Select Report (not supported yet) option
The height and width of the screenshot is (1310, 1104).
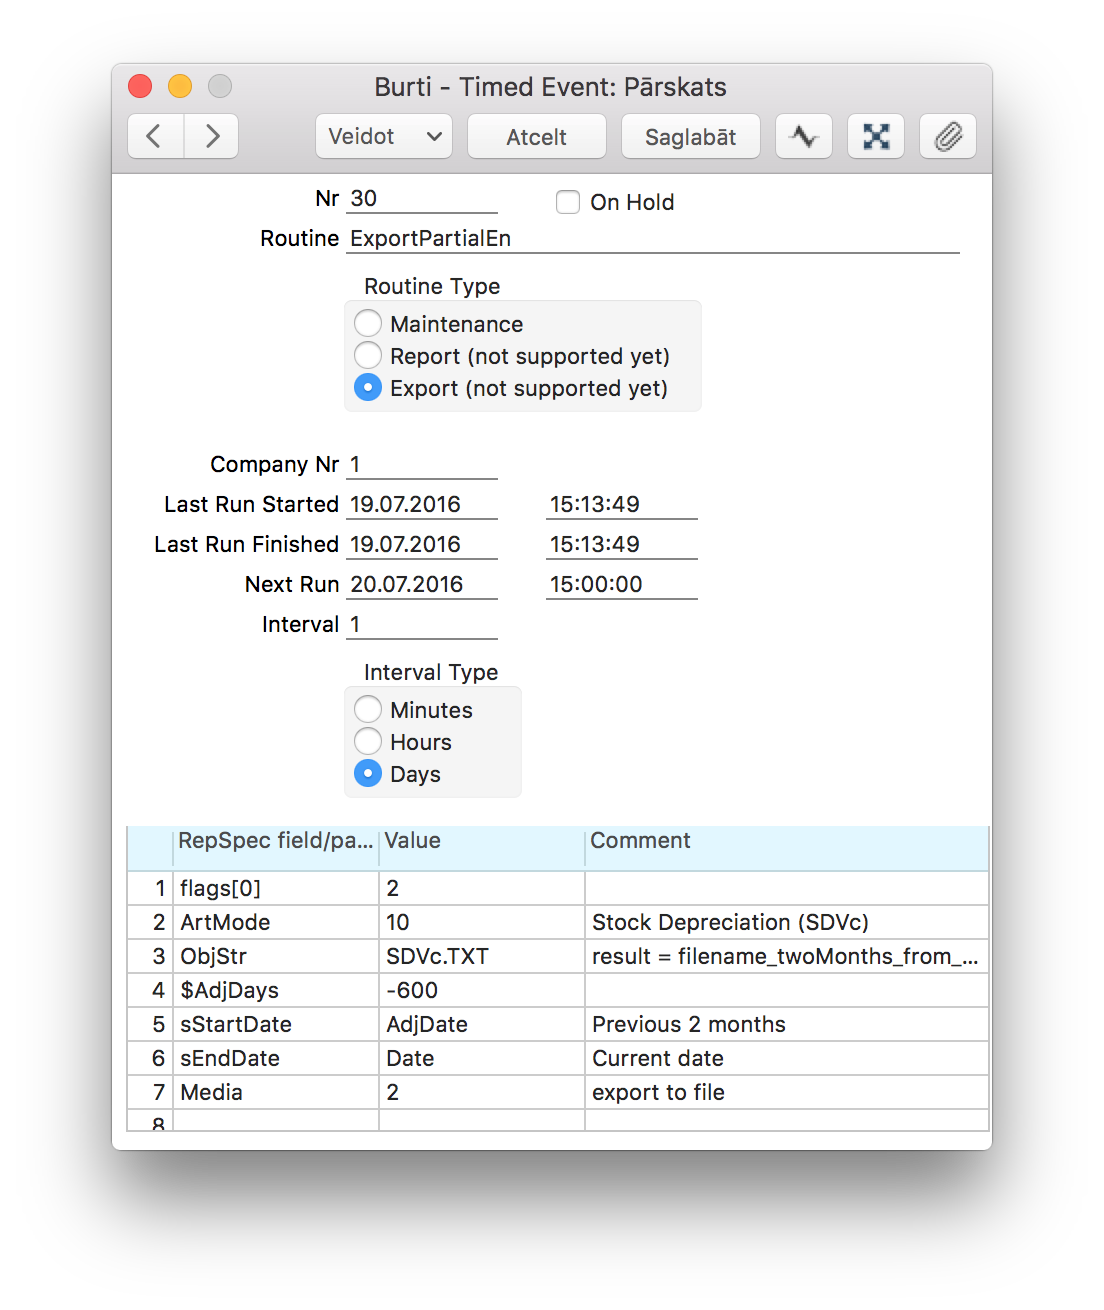[x=368, y=355]
